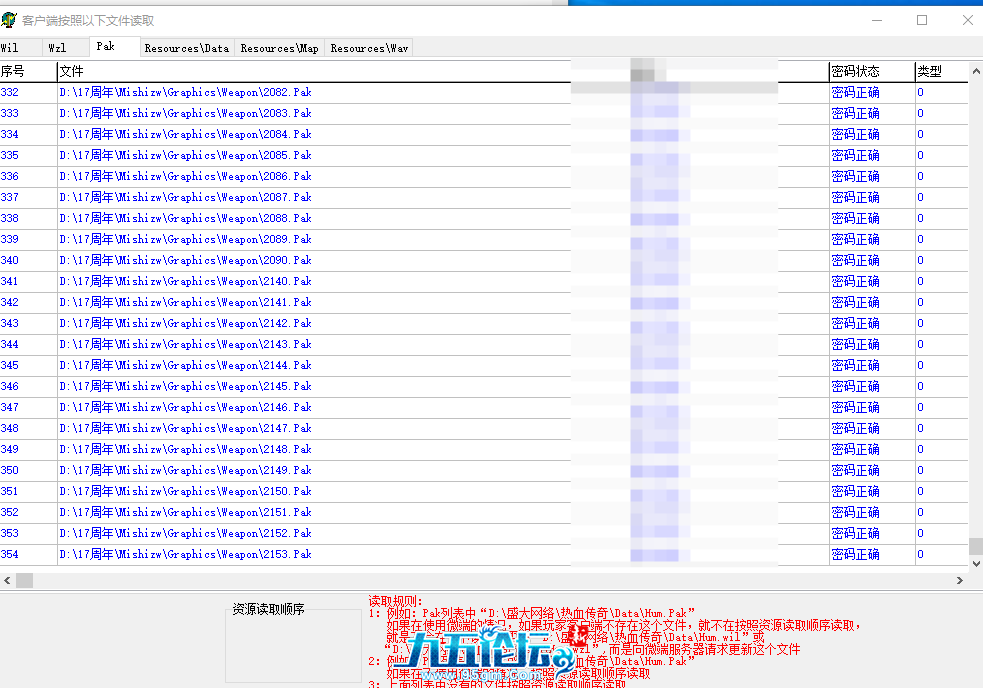Click 密码正确 status in row 338

point(855,218)
